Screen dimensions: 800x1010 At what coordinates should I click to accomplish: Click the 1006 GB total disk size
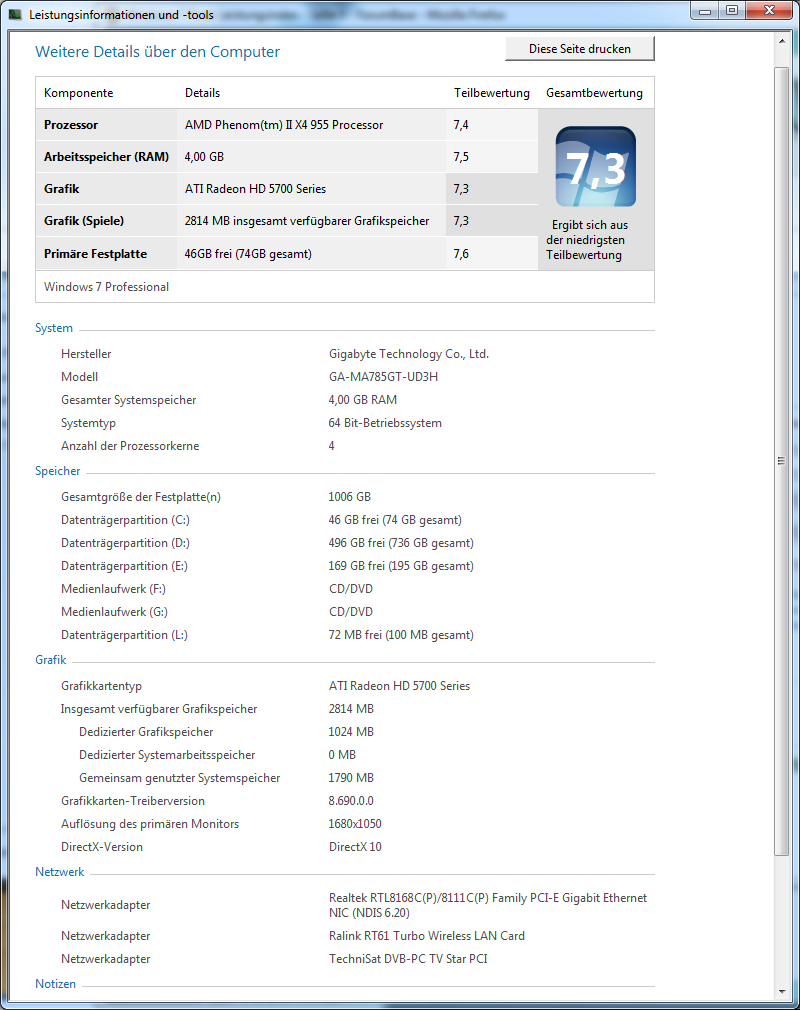click(350, 497)
